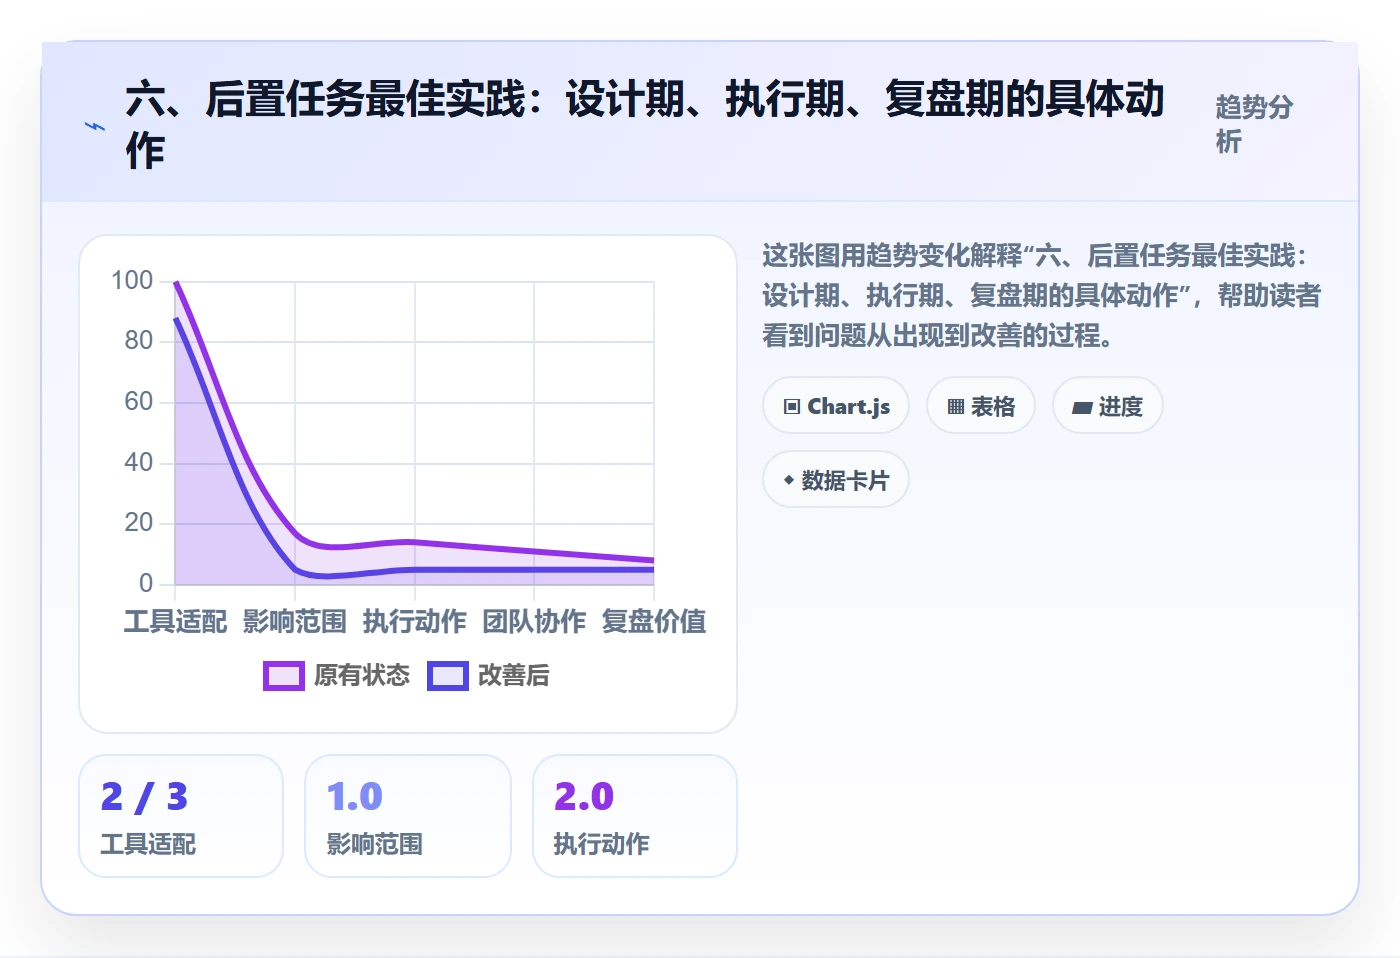The image size is (1400, 958).
Task: Click the 改善后 legend label
Action: pos(514,676)
